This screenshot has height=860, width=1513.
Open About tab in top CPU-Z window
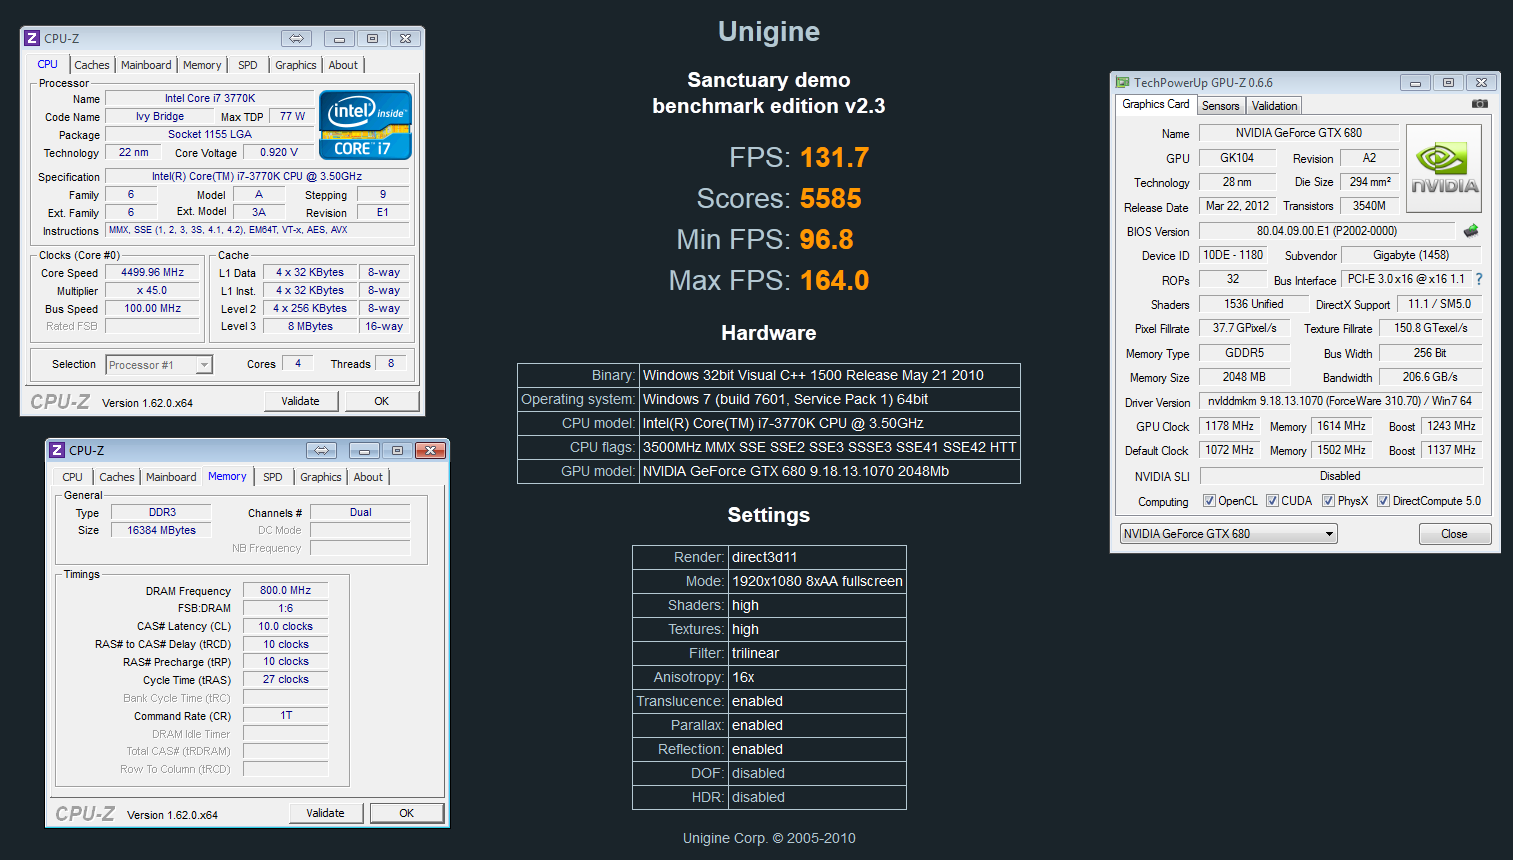[343, 65]
